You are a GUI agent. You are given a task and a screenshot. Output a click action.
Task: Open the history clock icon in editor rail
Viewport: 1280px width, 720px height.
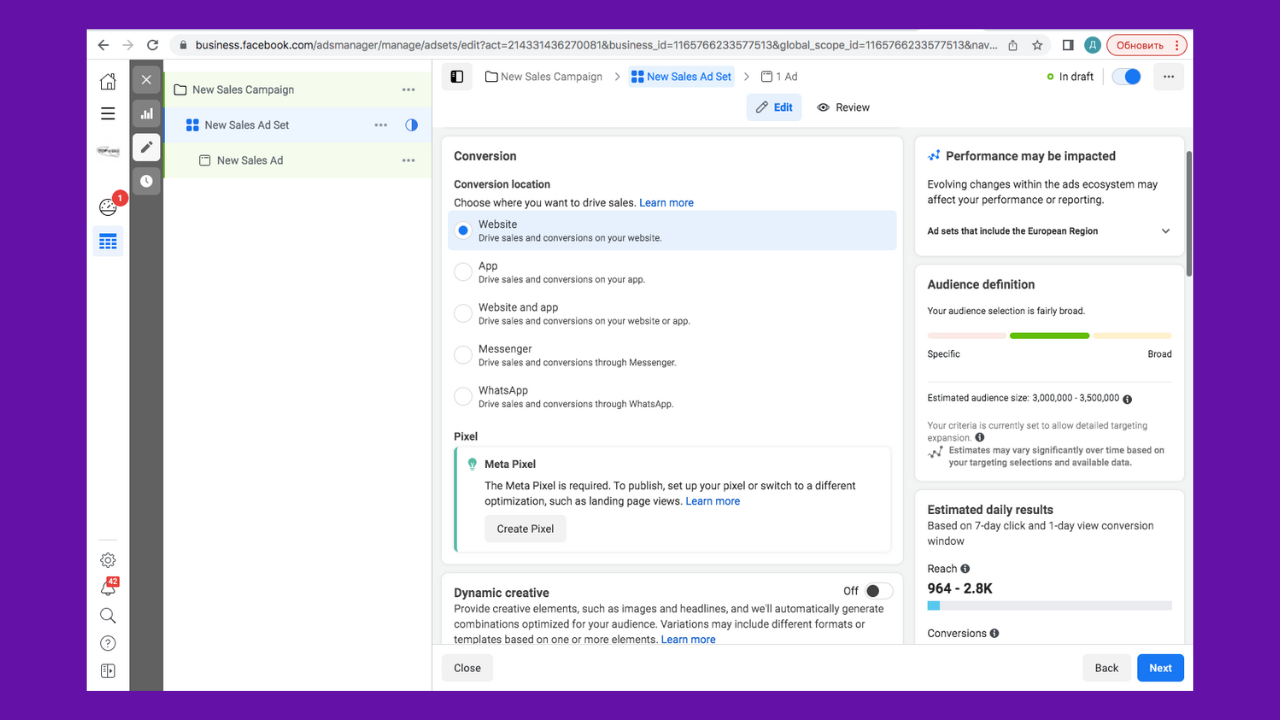(147, 181)
